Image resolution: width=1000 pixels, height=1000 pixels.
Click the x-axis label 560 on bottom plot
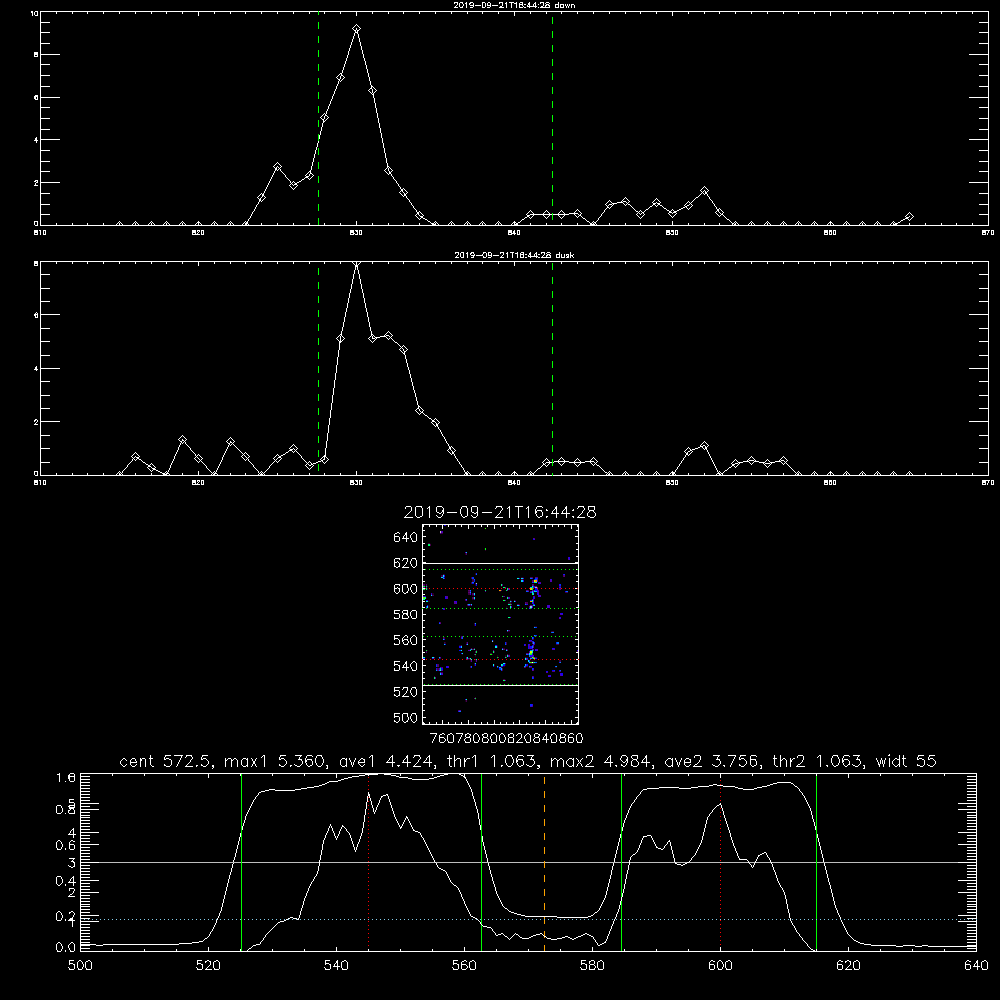click(464, 966)
